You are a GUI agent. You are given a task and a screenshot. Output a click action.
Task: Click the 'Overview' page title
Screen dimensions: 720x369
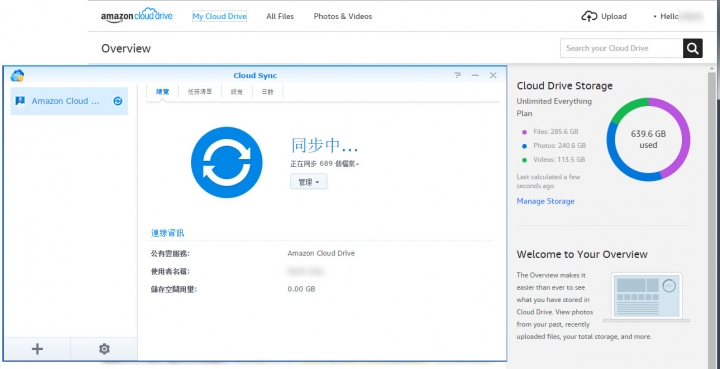tap(126, 48)
